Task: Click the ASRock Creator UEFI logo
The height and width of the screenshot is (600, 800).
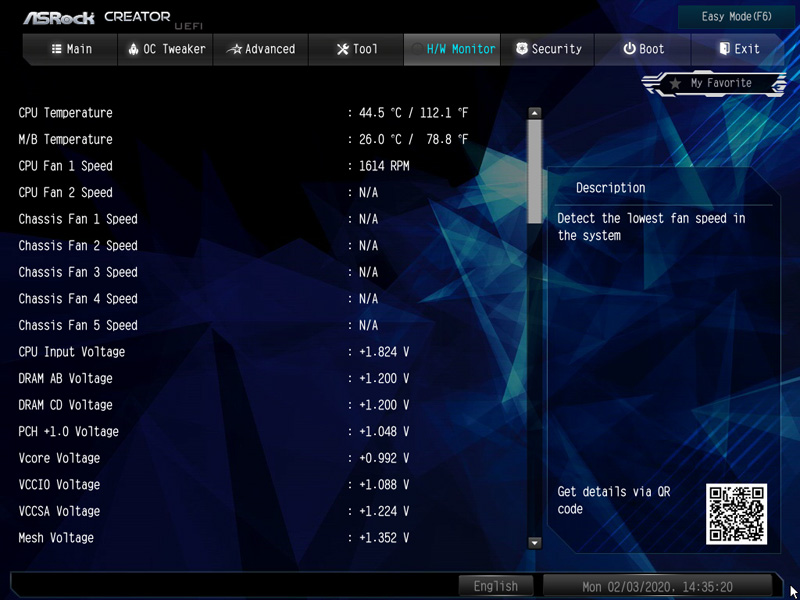Action: [112, 18]
